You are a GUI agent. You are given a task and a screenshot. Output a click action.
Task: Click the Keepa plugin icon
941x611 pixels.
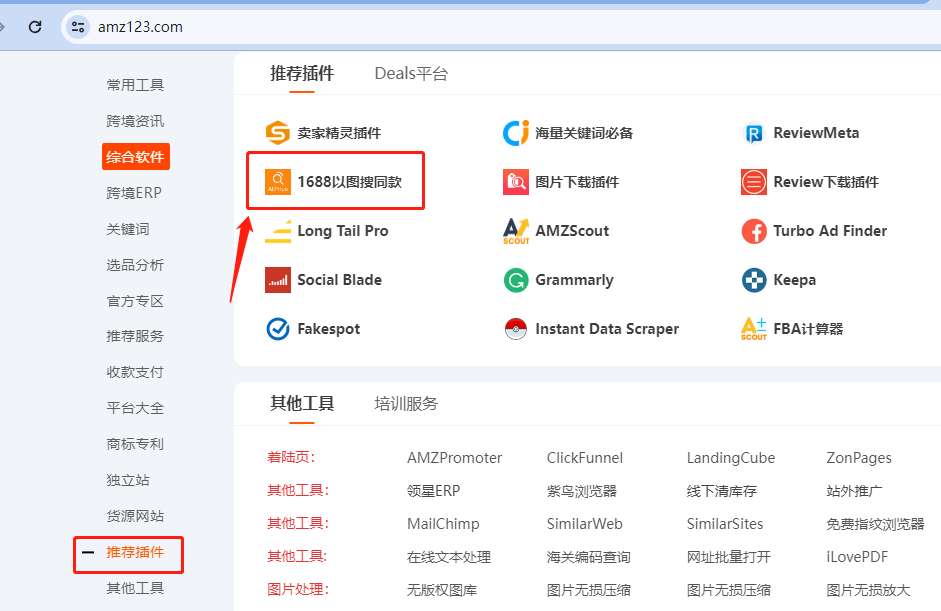coord(754,280)
